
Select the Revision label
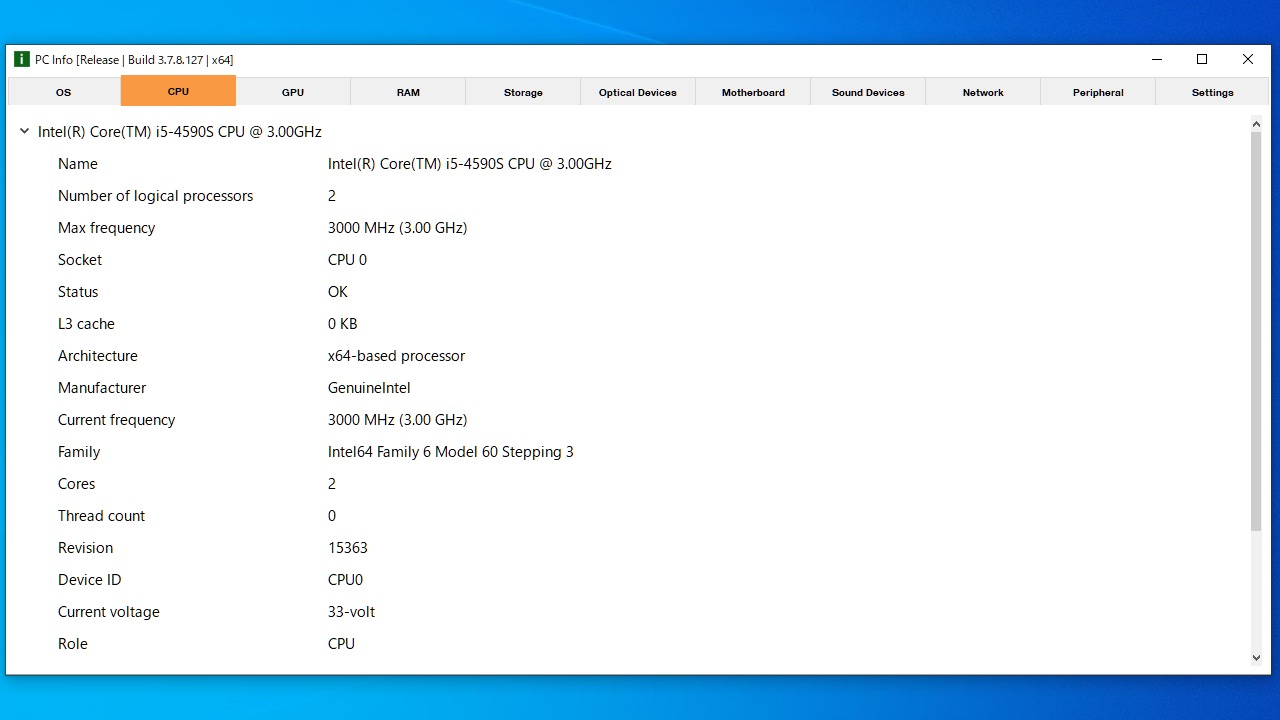pyautogui.click(x=85, y=548)
